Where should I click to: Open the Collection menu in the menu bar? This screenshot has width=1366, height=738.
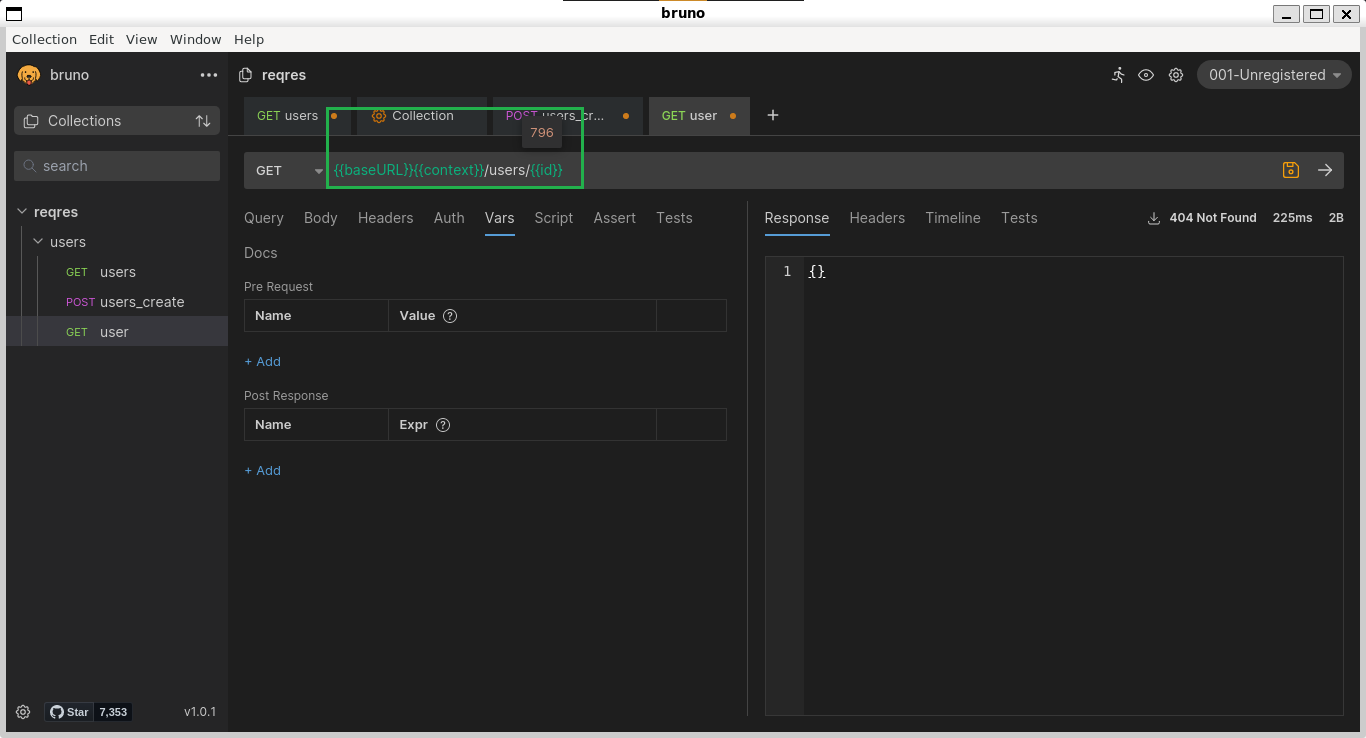tap(44, 39)
